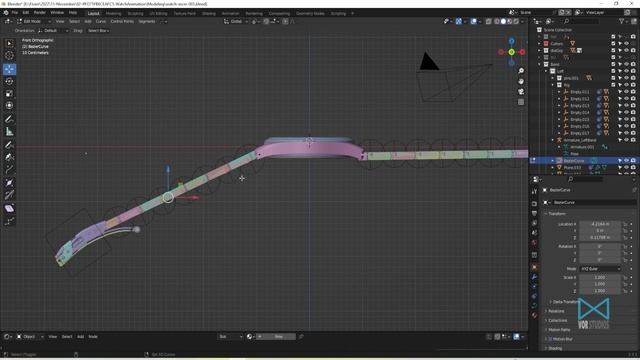Activate the Scale tool

coord(9,93)
